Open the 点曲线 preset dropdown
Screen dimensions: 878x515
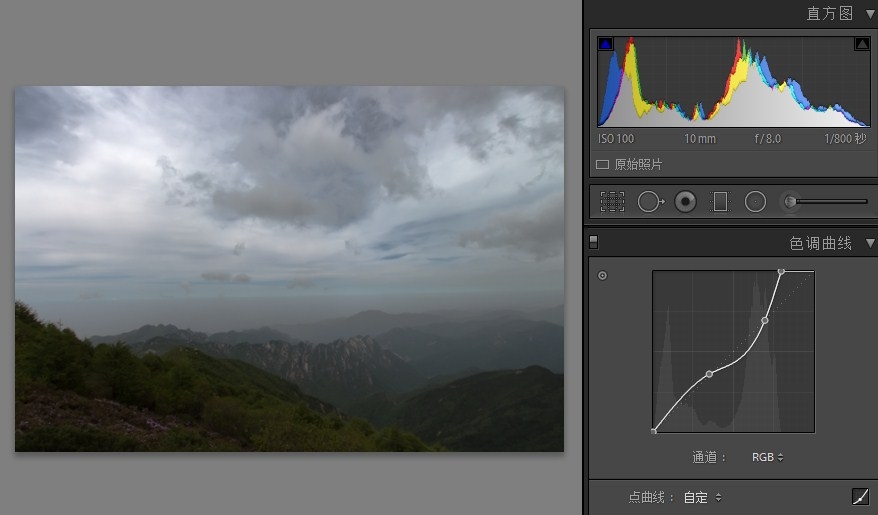[x=702, y=497]
